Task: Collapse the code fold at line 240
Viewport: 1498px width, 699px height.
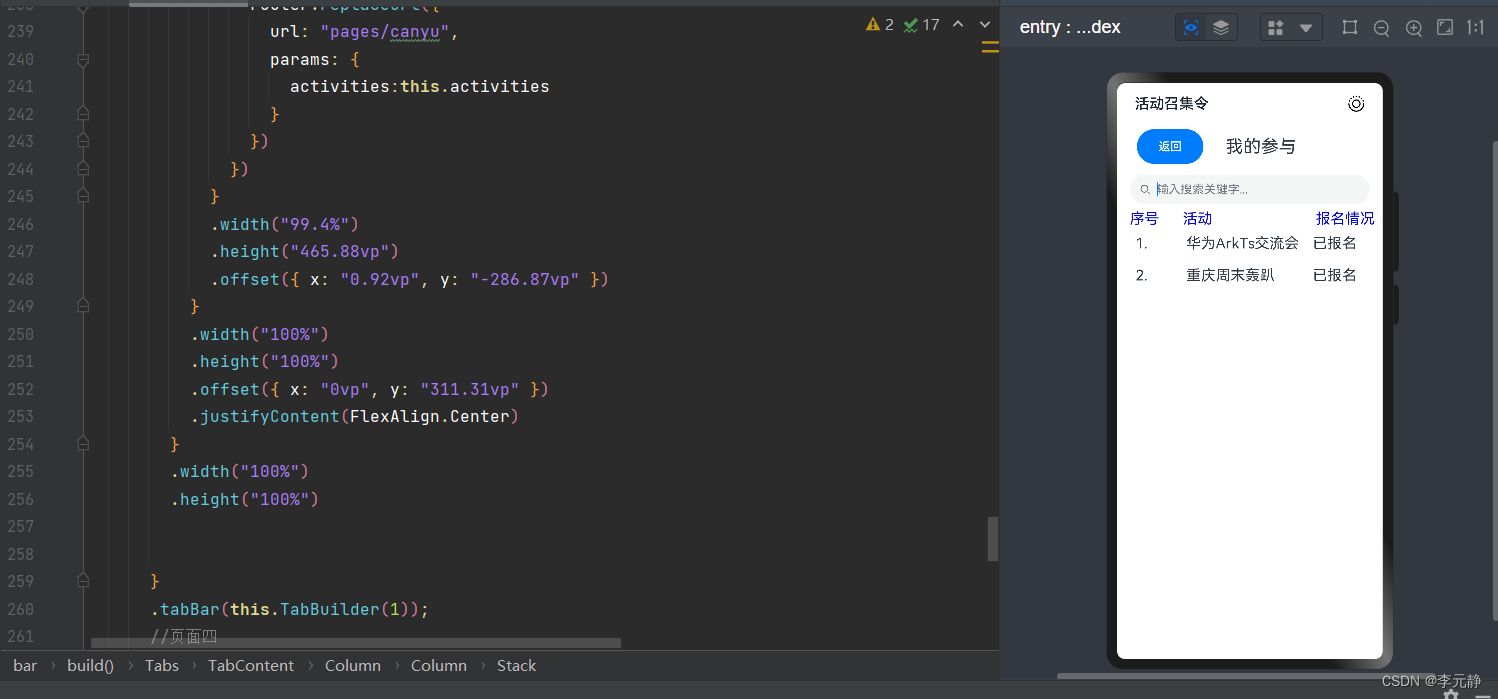Action: [x=83, y=60]
